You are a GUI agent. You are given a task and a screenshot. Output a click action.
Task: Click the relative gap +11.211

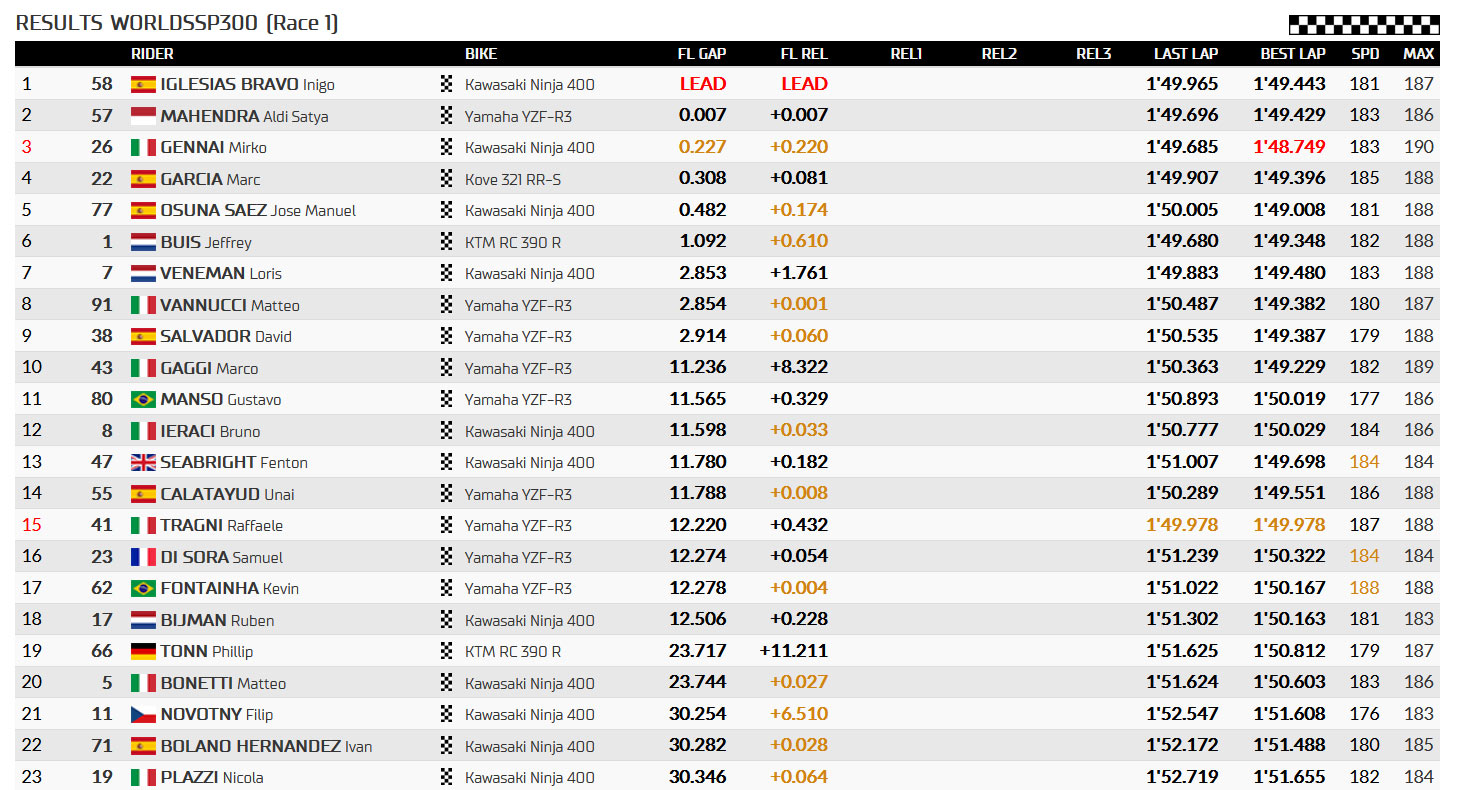(x=794, y=651)
